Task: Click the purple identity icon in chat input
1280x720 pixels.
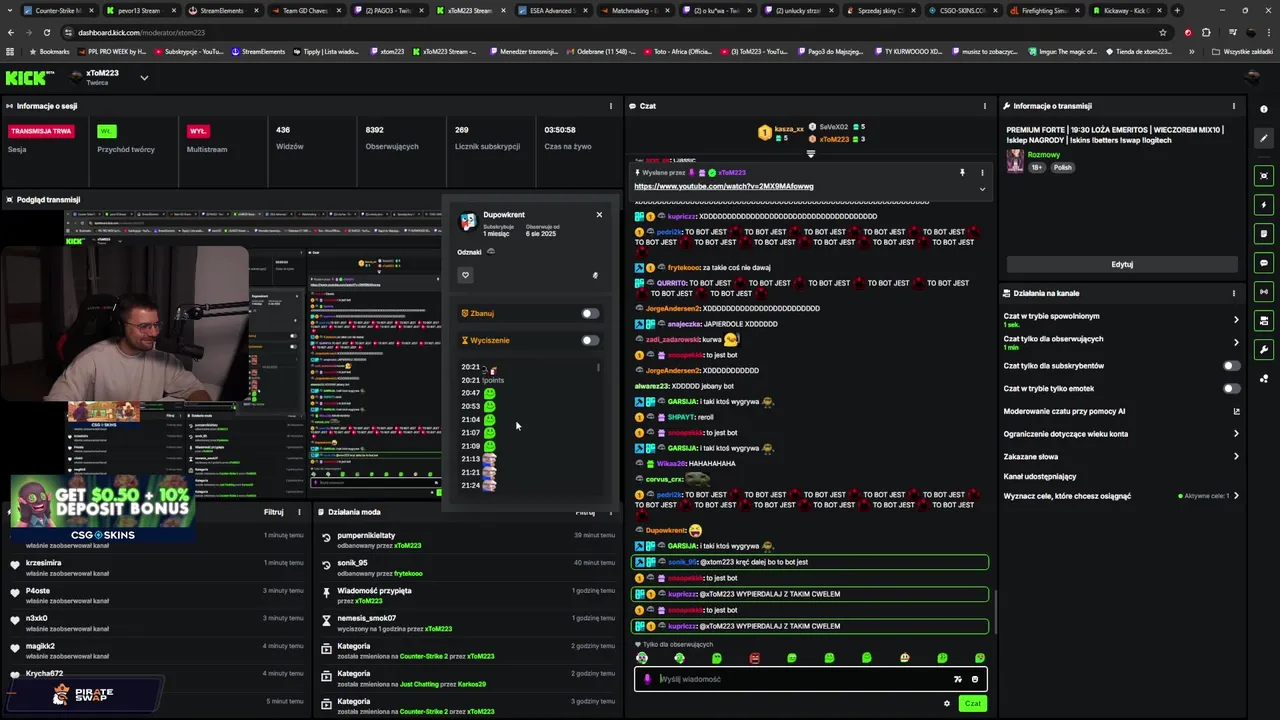Action: click(x=647, y=679)
